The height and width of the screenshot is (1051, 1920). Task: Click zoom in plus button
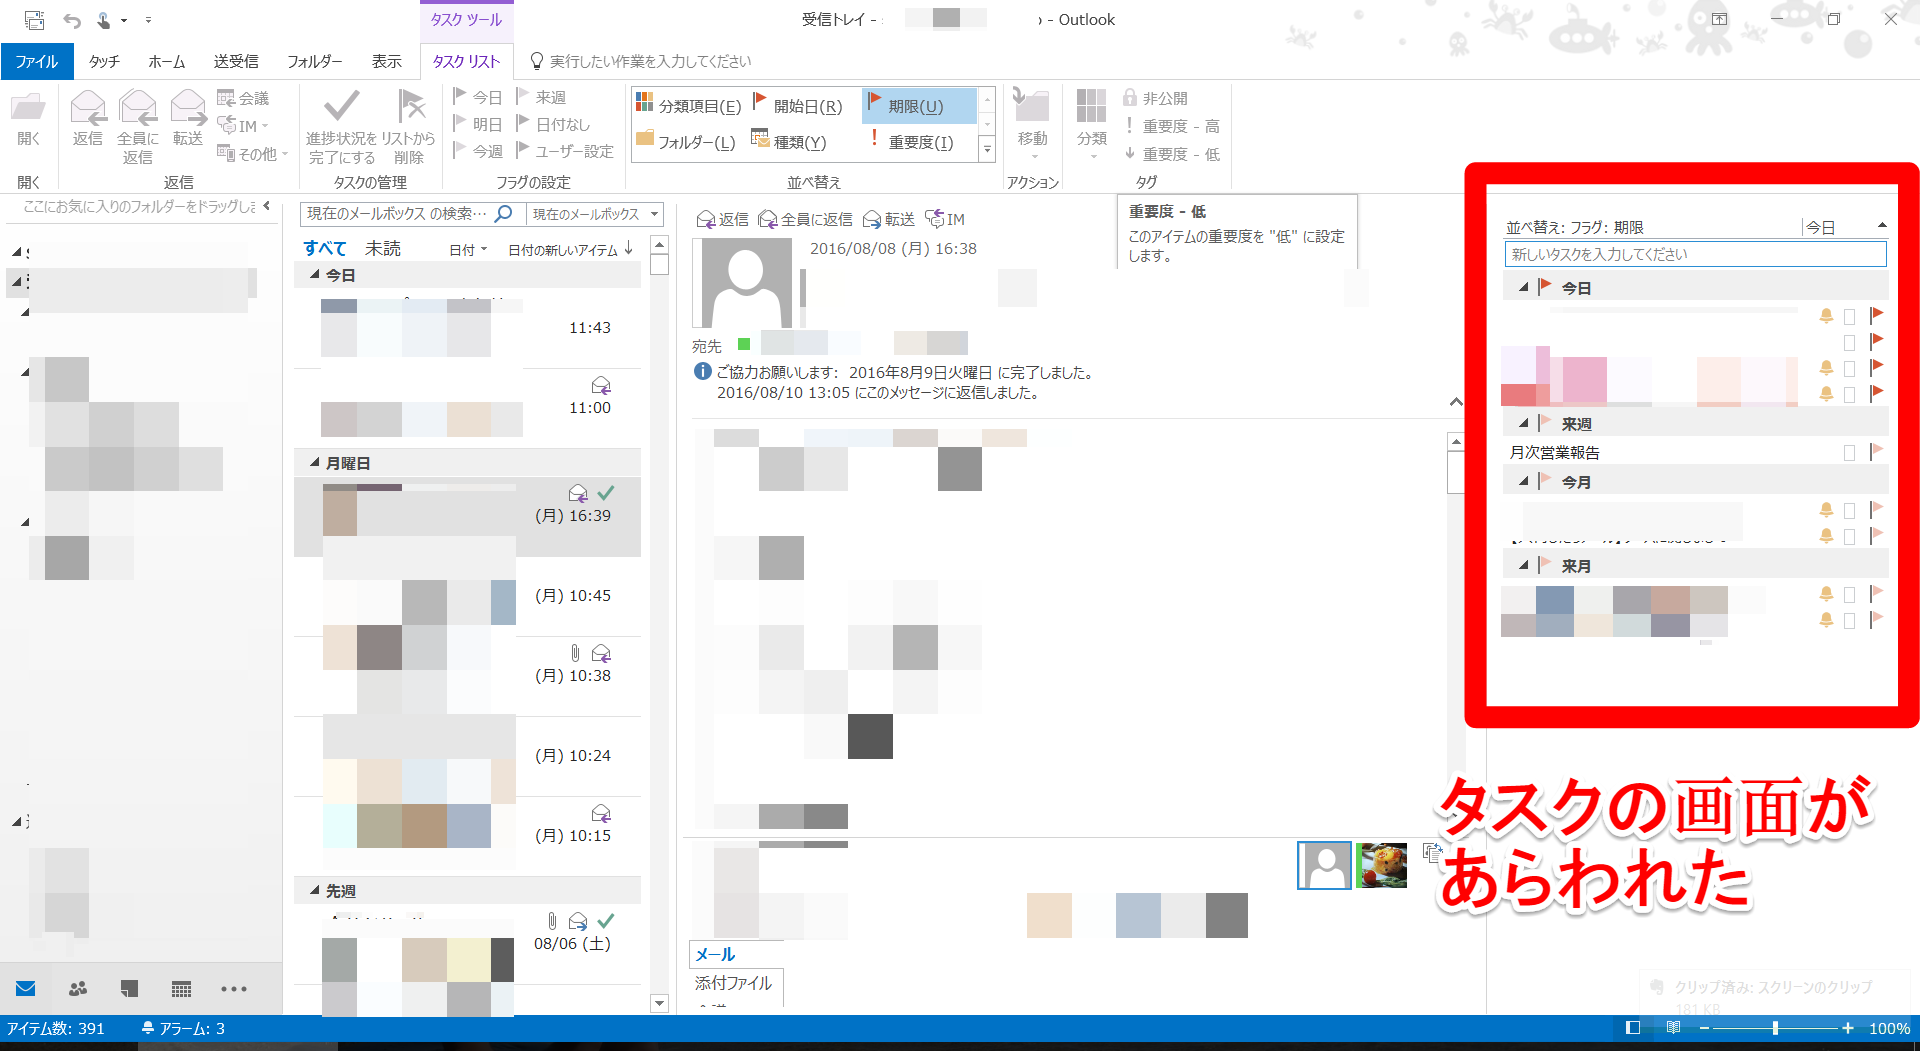pos(1848,1028)
